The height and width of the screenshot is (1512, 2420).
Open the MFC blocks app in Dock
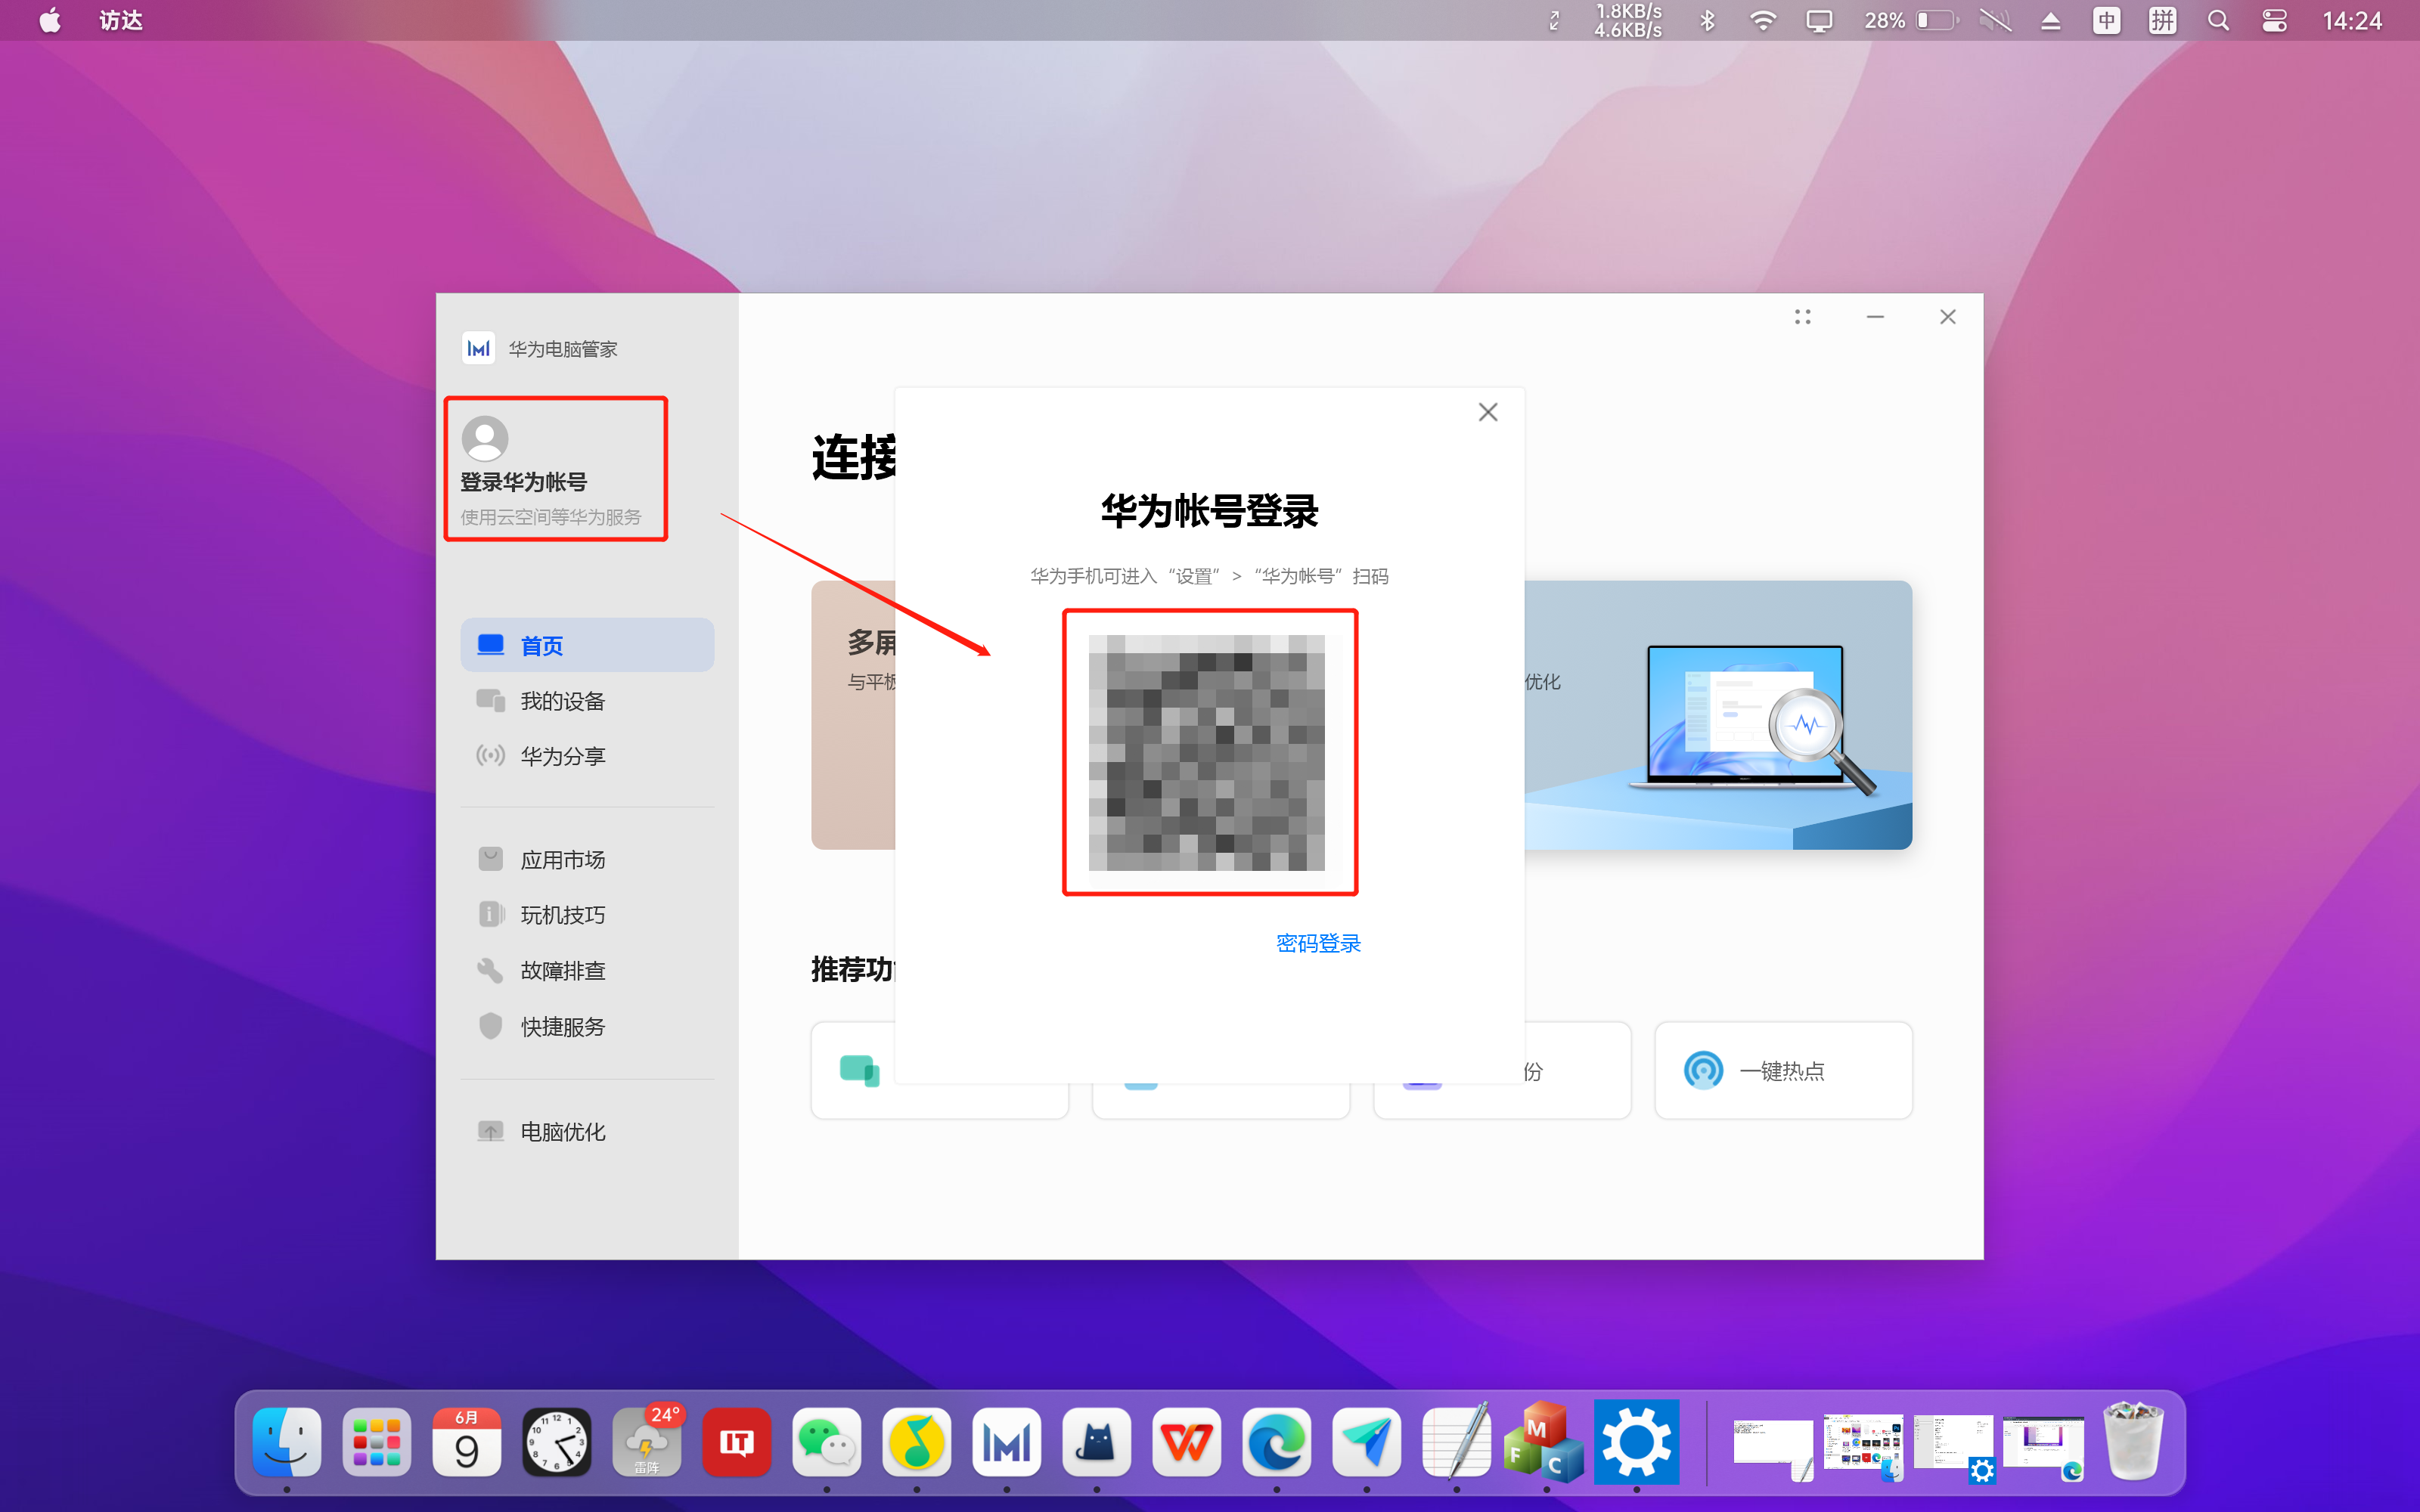pos(1545,1441)
